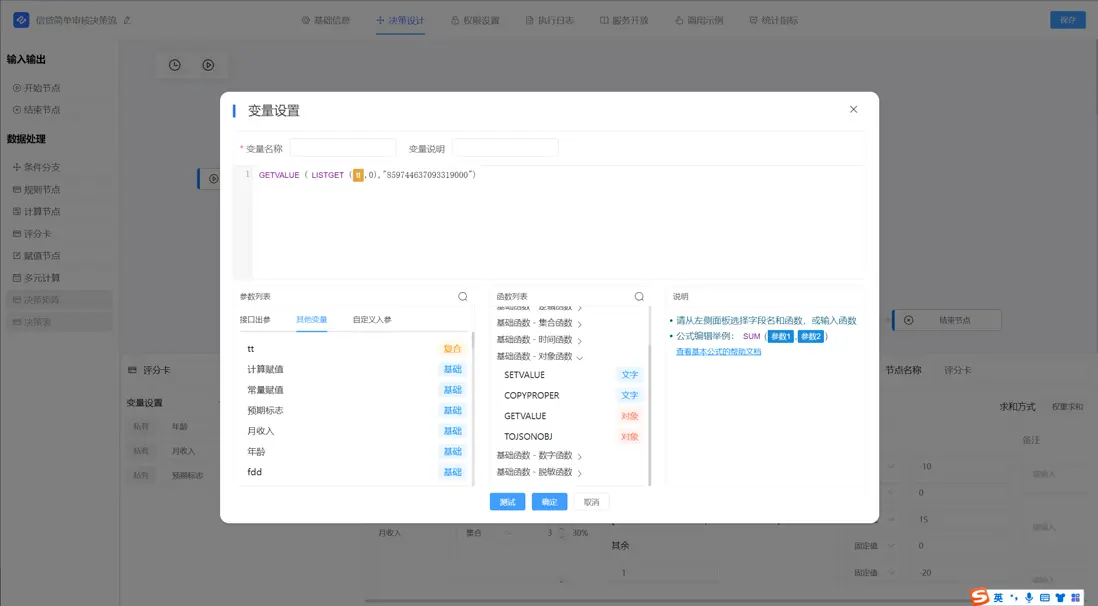Select the fdd variable
This screenshot has width=1098, height=606.
point(355,471)
